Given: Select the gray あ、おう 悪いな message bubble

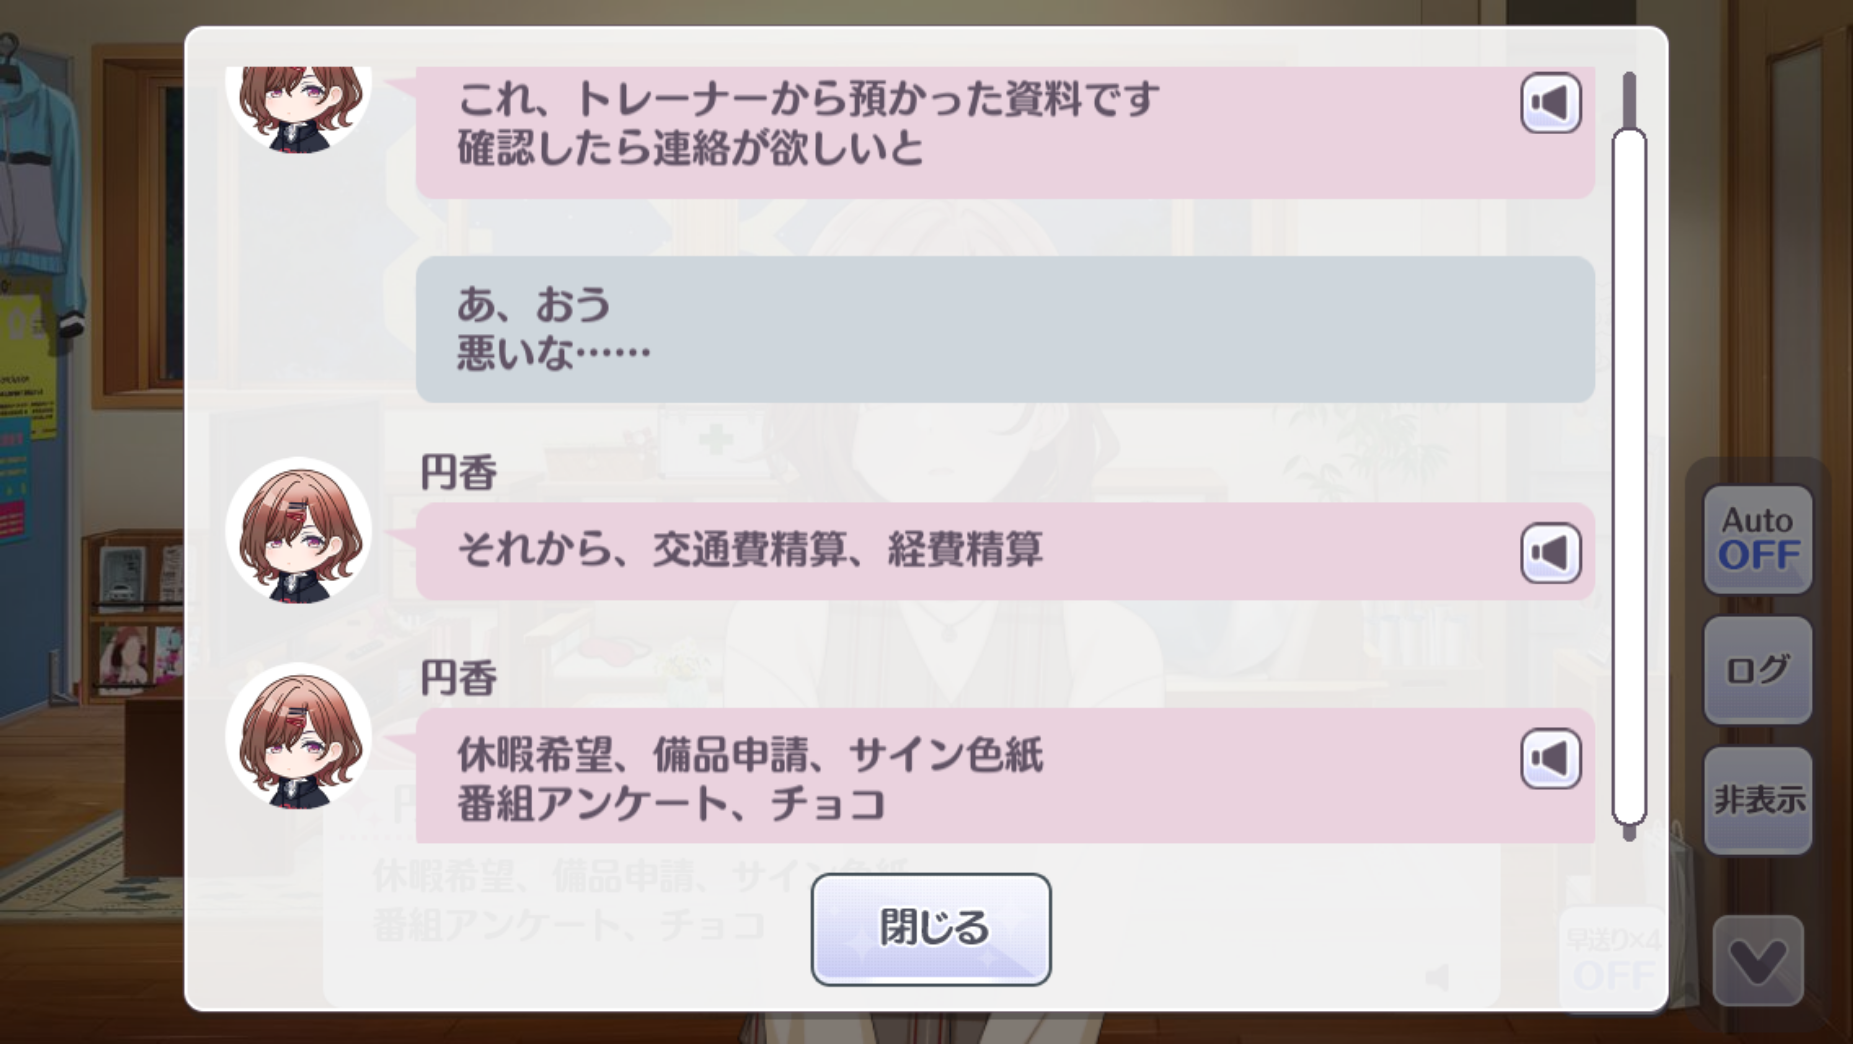Looking at the screenshot, I should tap(1004, 329).
